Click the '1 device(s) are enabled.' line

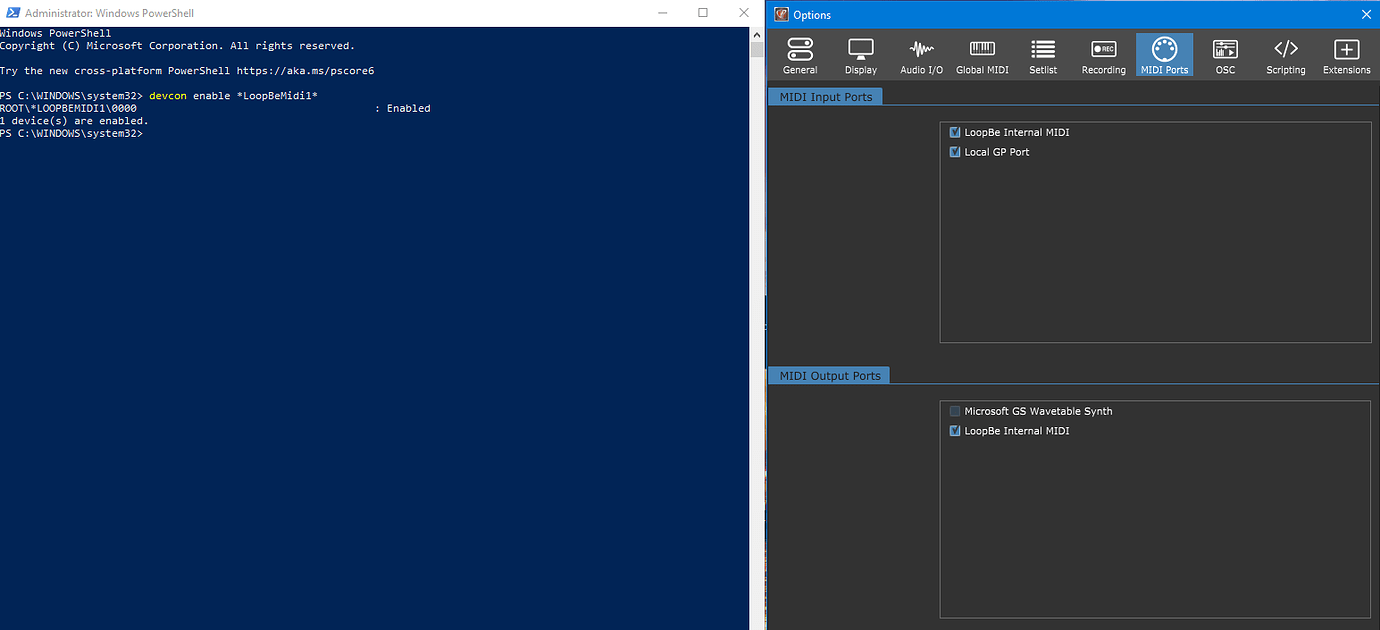click(74, 121)
